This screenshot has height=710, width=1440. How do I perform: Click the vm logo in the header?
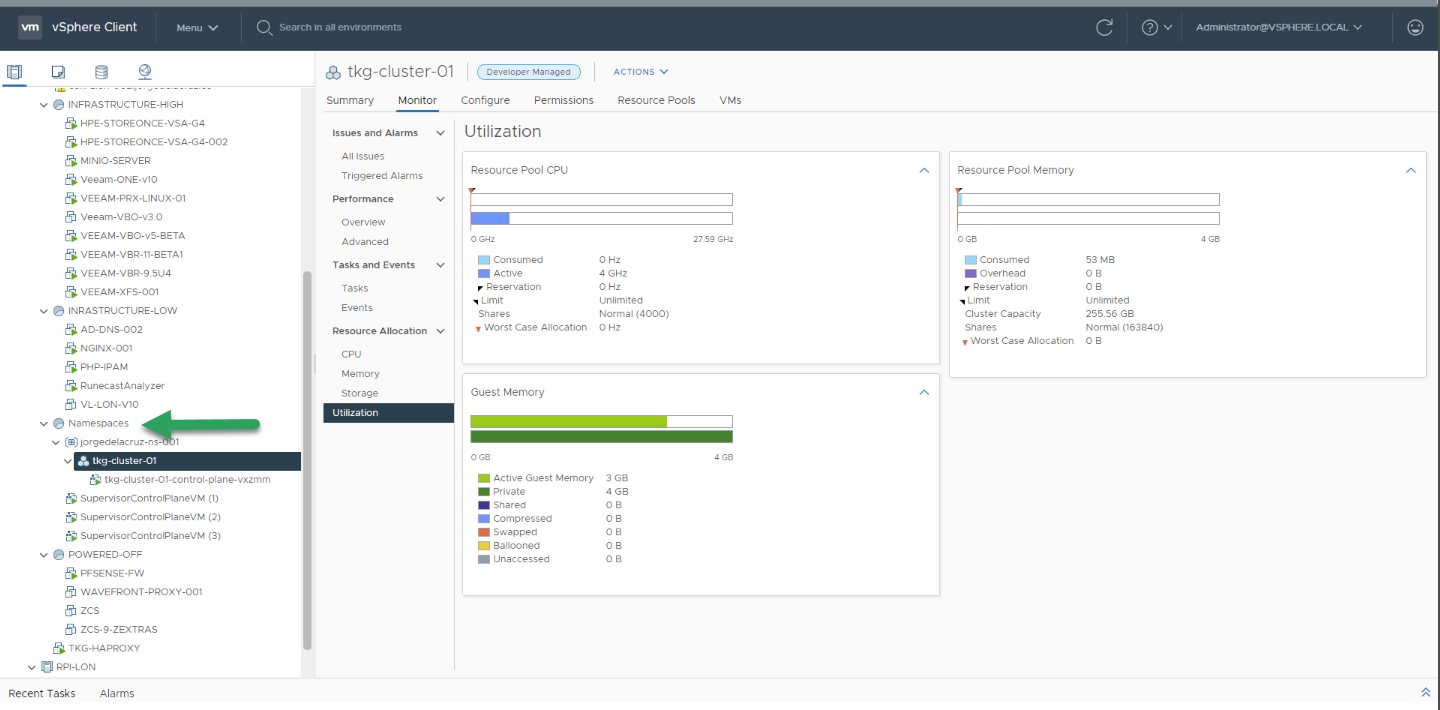30,27
